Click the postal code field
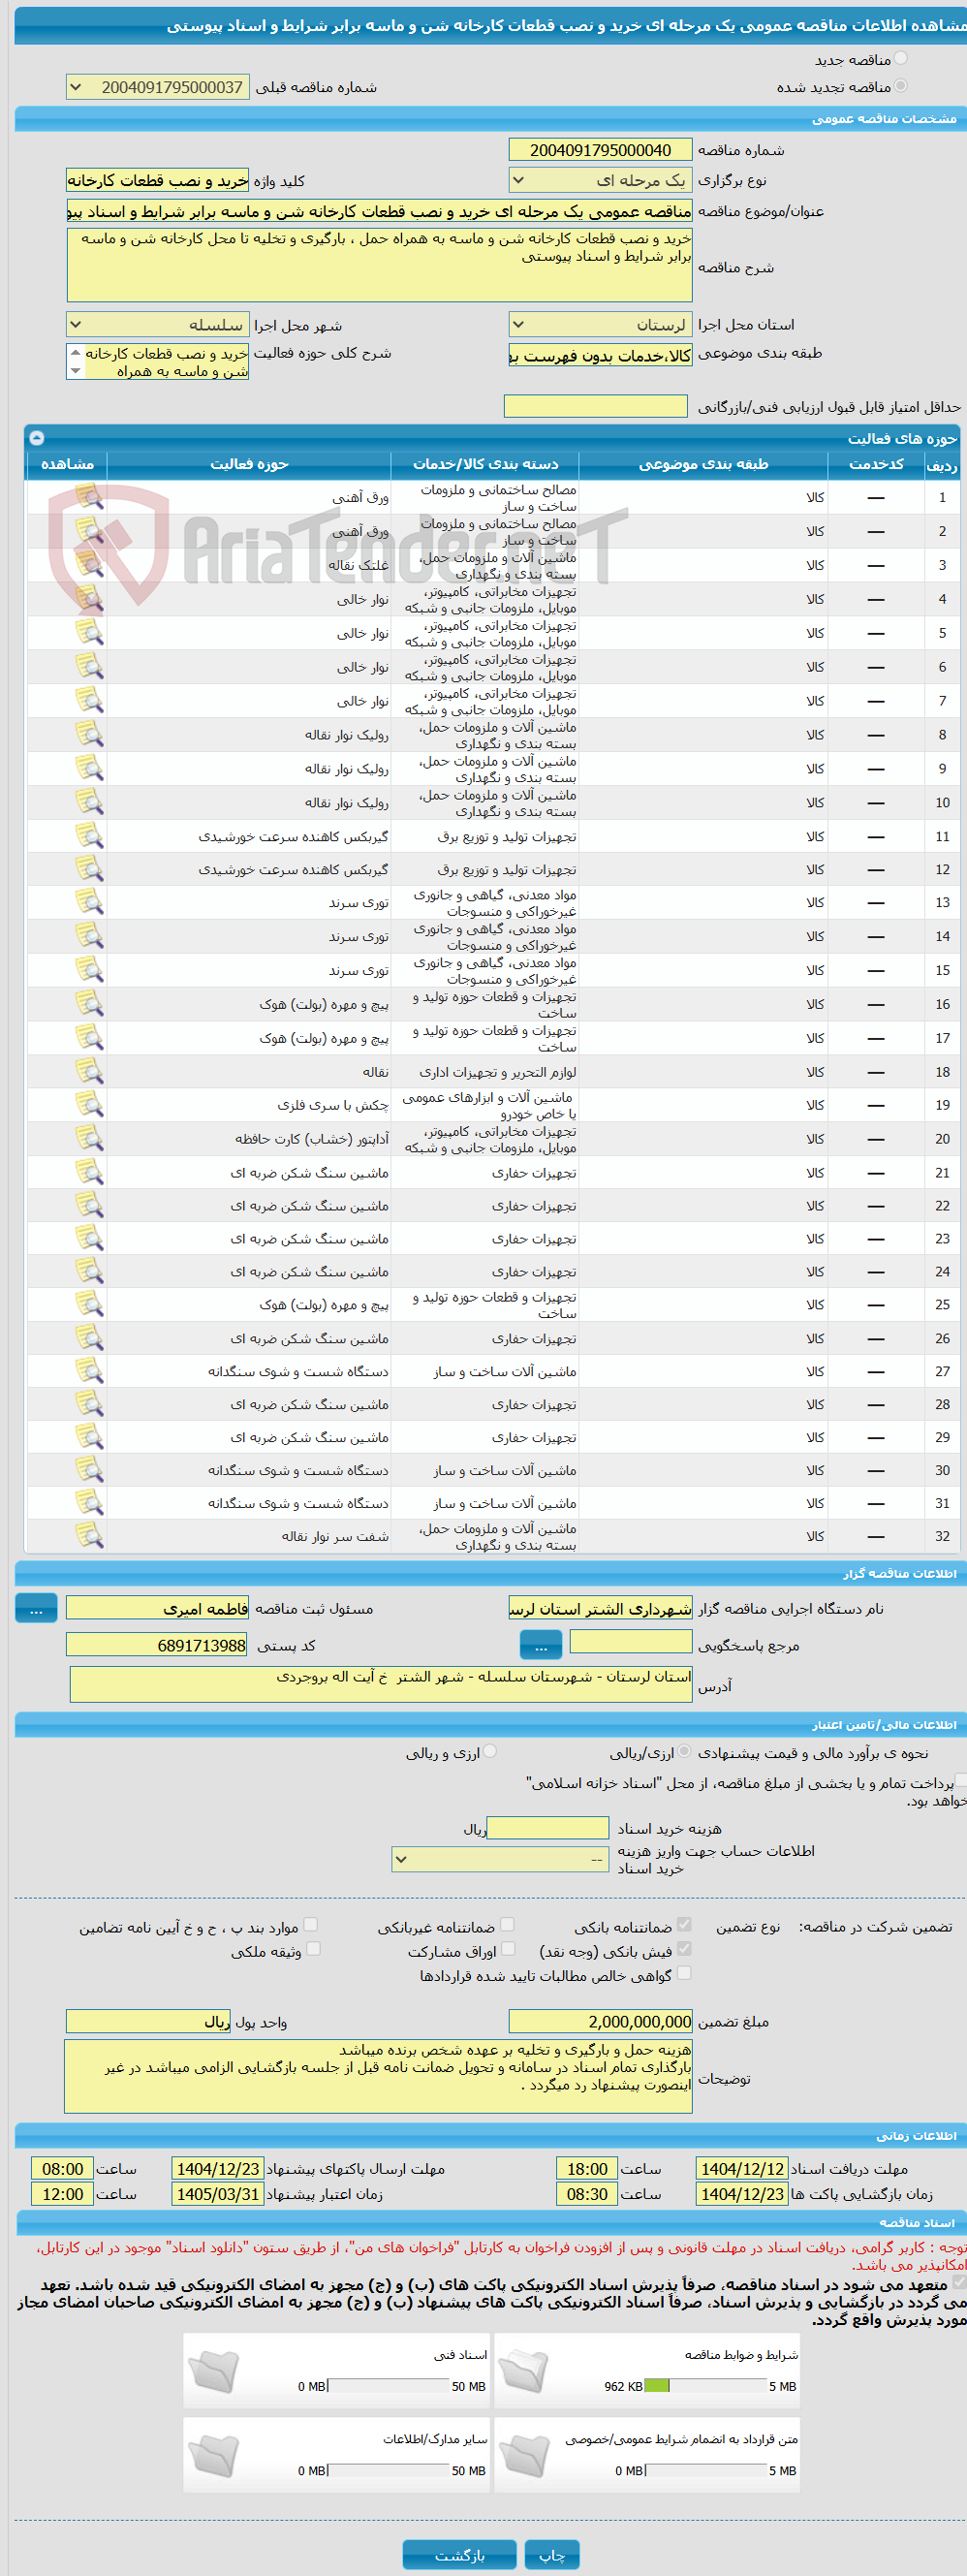The width and height of the screenshot is (967, 2576). (x=157, y=1646)
